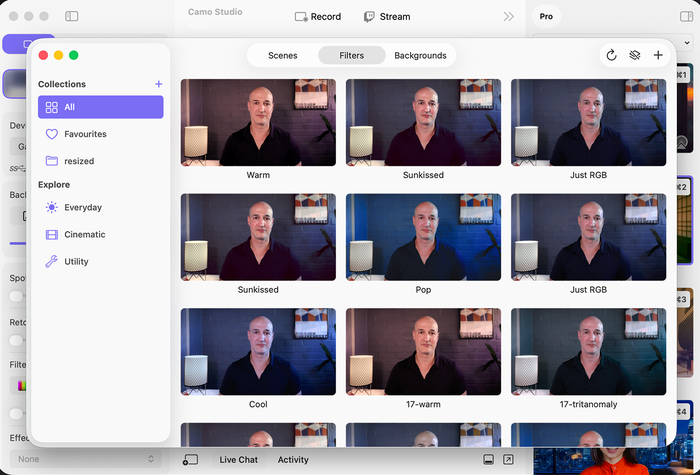Add a collection with the Collections plus icon

158,84
